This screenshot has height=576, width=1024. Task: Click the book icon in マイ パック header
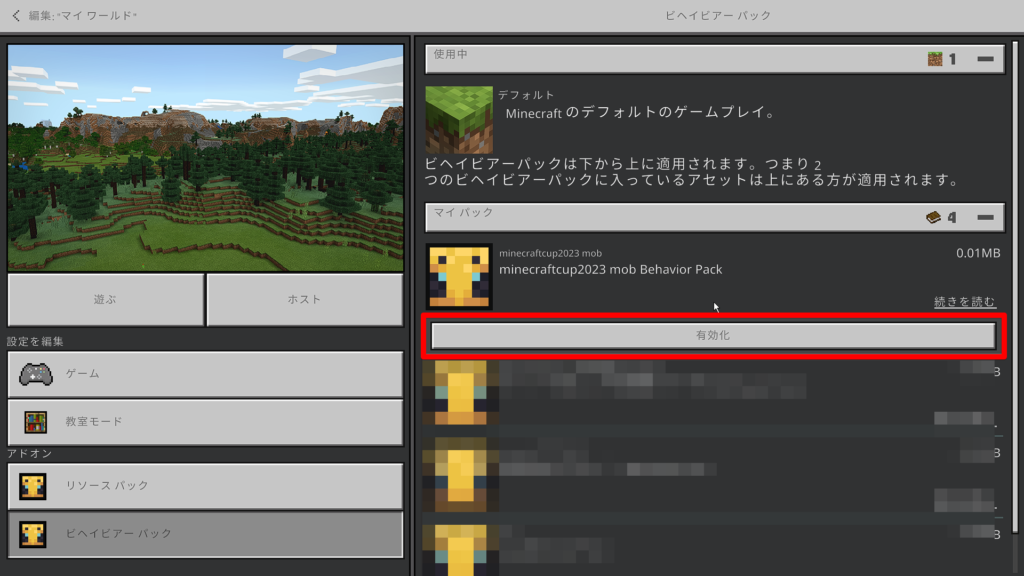coord(933,217)
